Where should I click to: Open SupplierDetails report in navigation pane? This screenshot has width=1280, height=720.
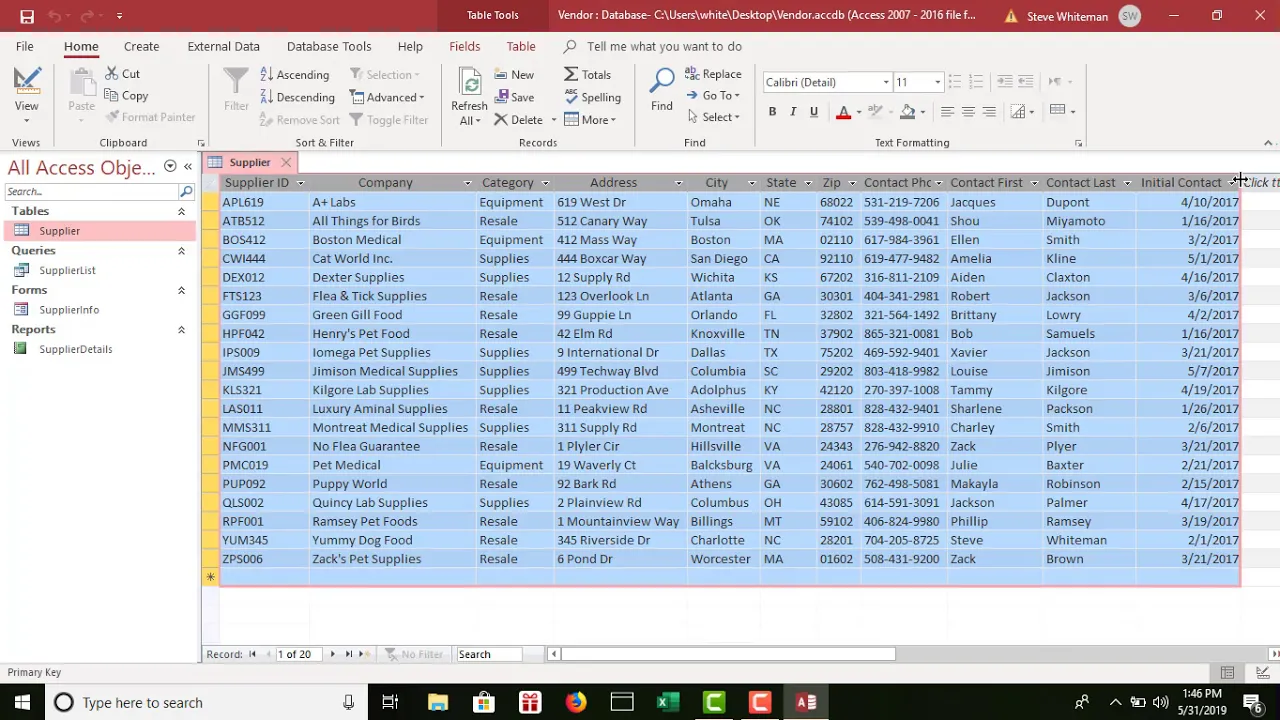pos(75,349)
